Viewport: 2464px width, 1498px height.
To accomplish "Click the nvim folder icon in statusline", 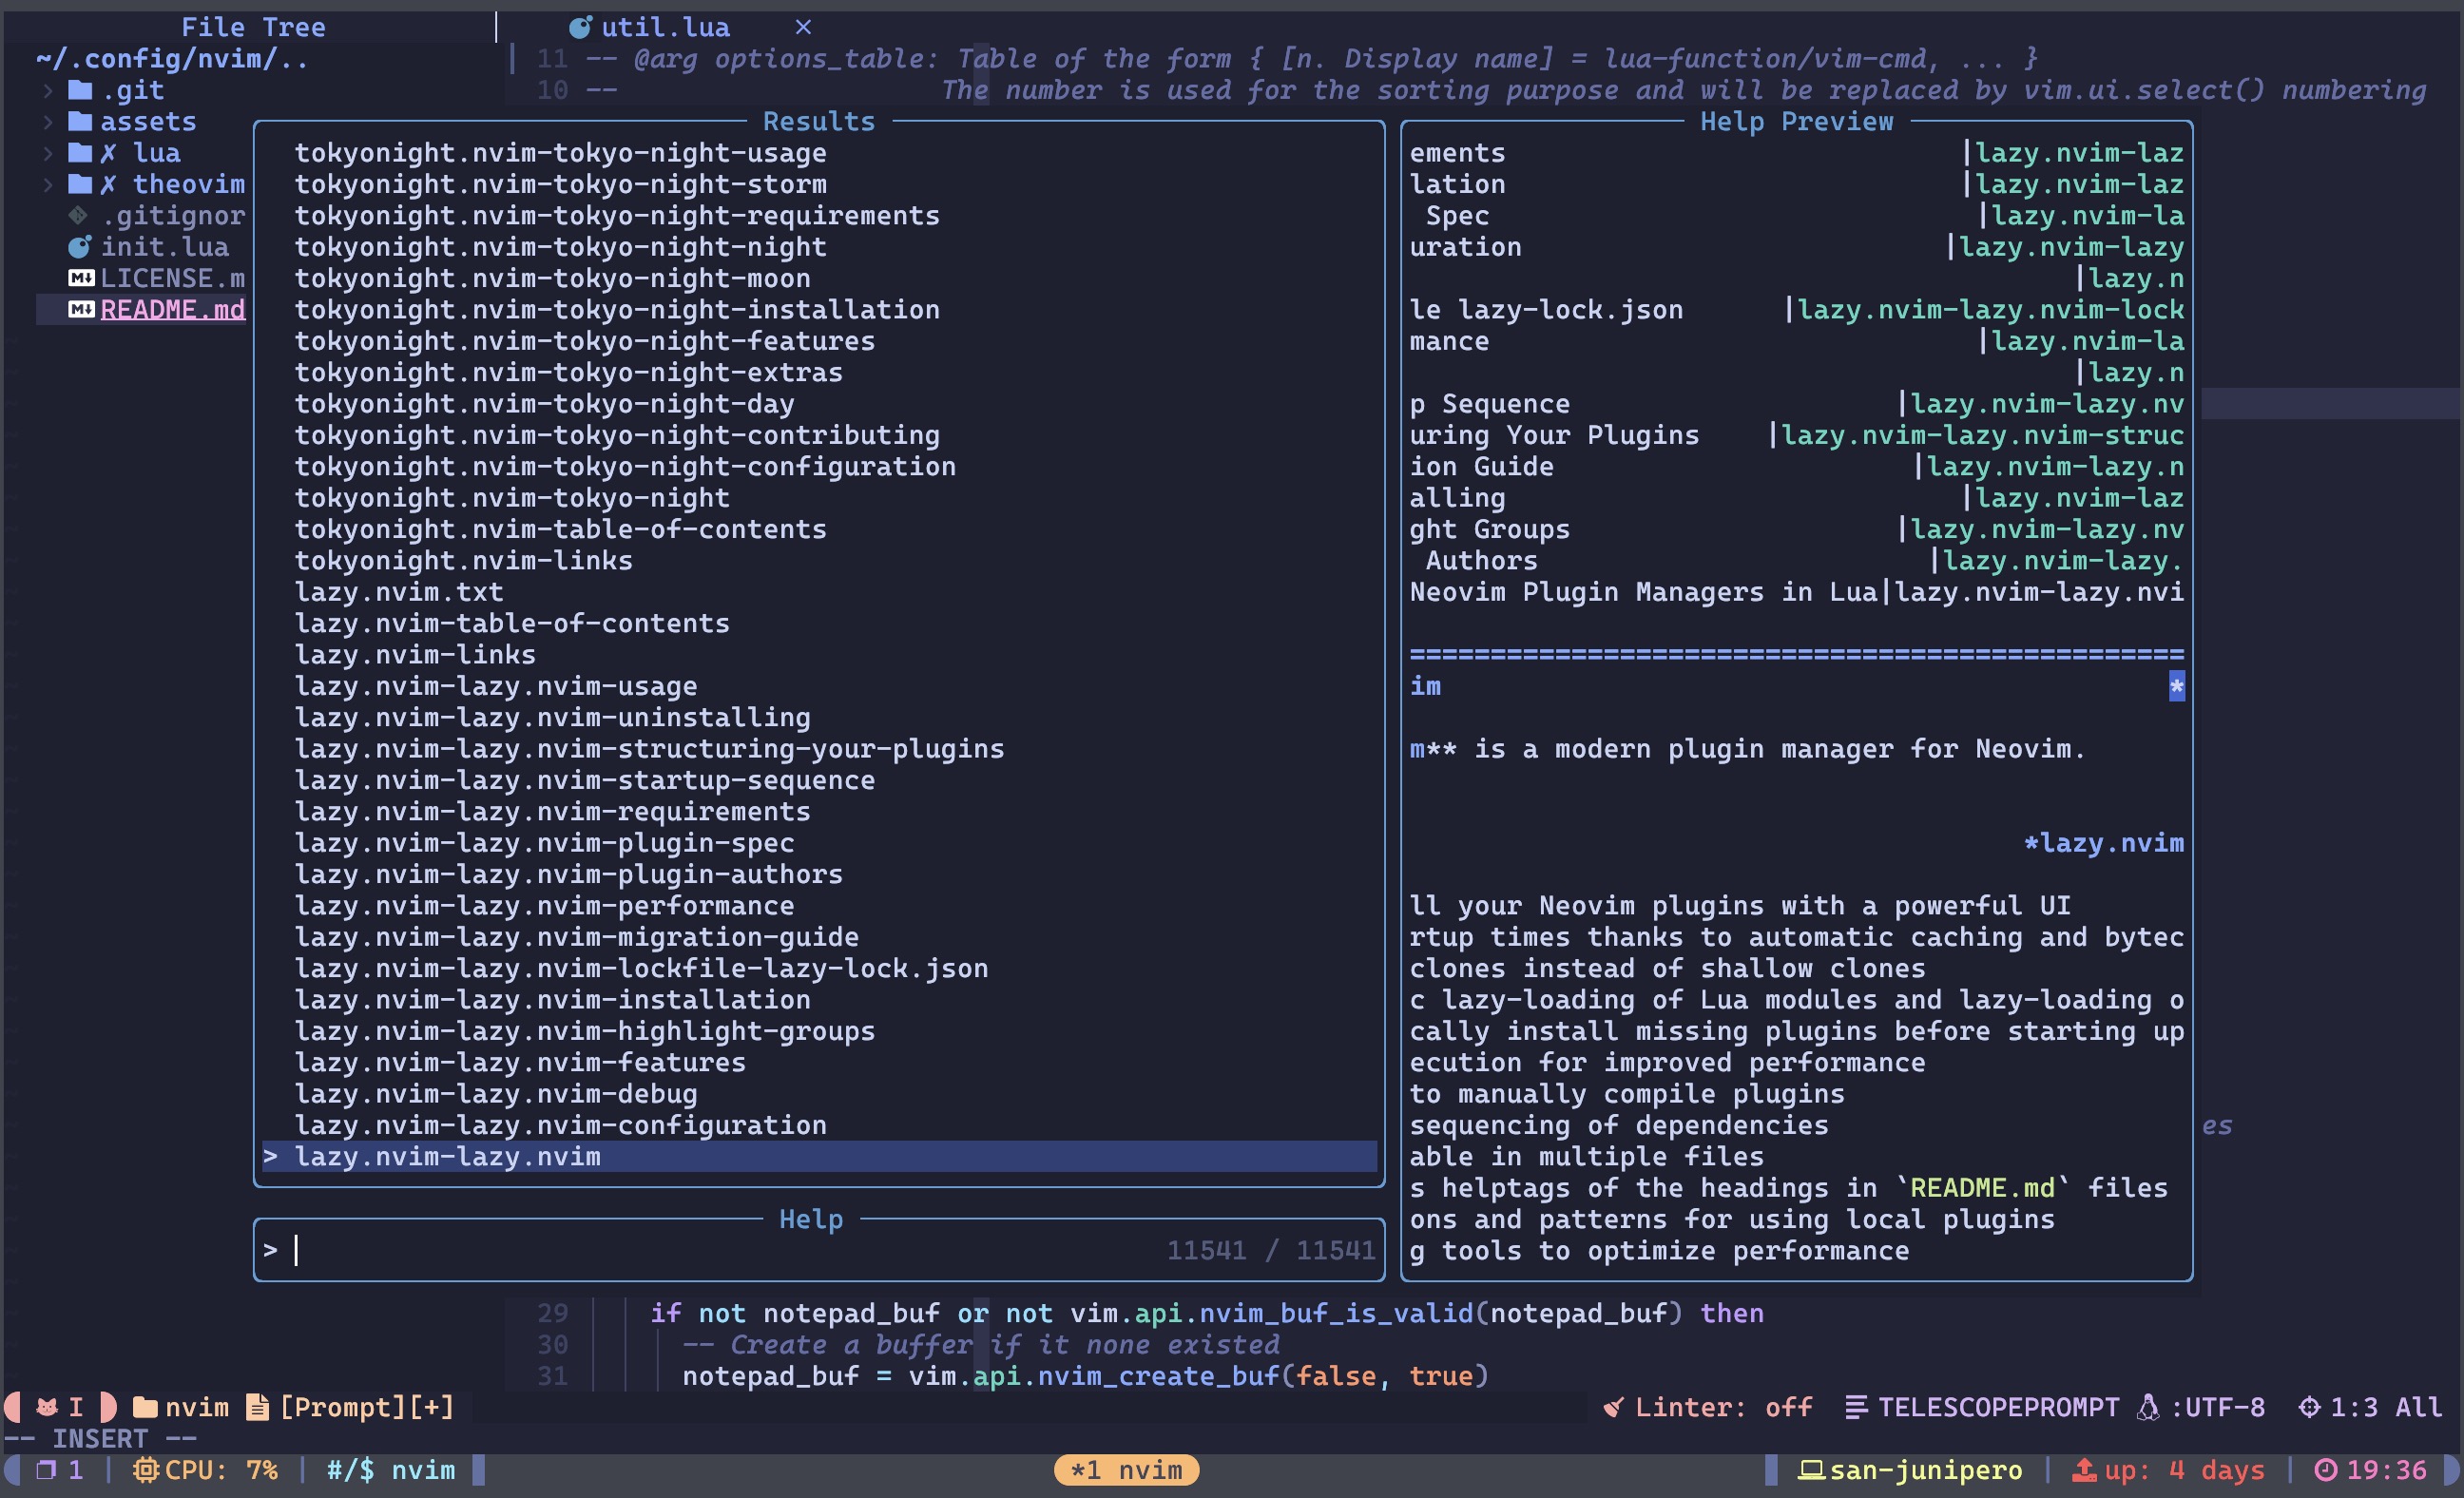I will 145,1407.
